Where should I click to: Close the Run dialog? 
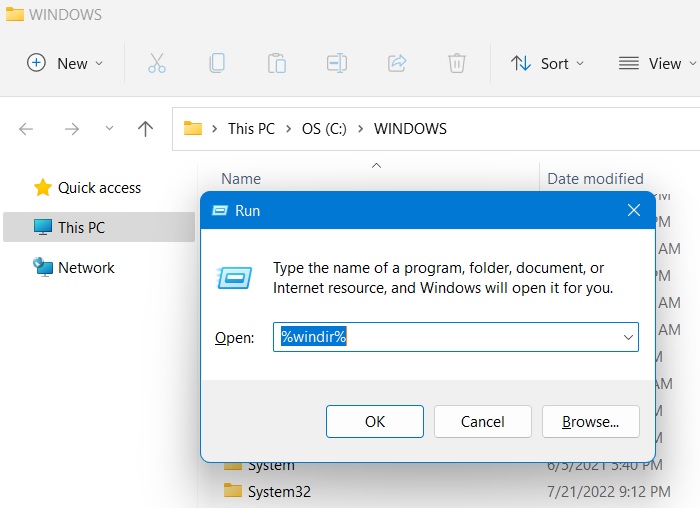pos(634,210)
